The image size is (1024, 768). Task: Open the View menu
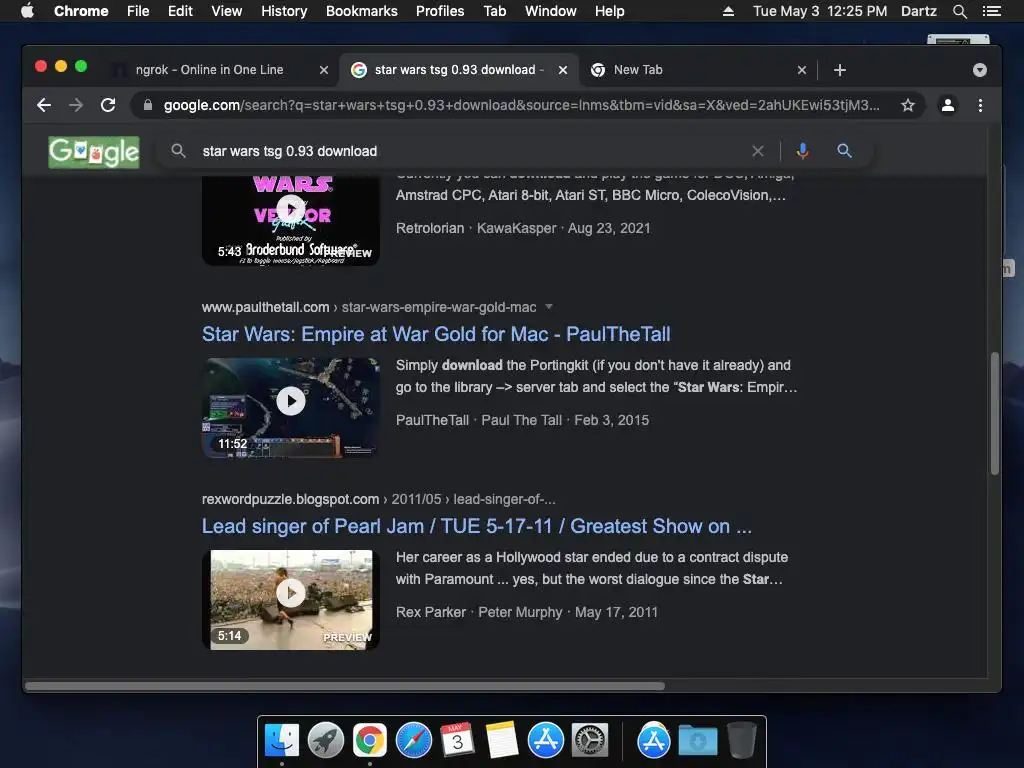coord(227,11)
